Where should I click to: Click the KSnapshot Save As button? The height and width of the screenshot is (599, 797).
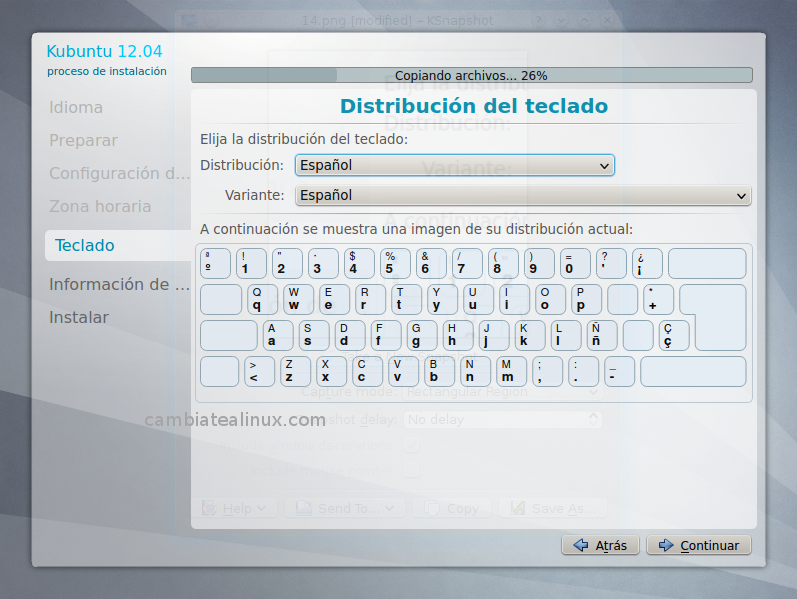pos(554,508)
